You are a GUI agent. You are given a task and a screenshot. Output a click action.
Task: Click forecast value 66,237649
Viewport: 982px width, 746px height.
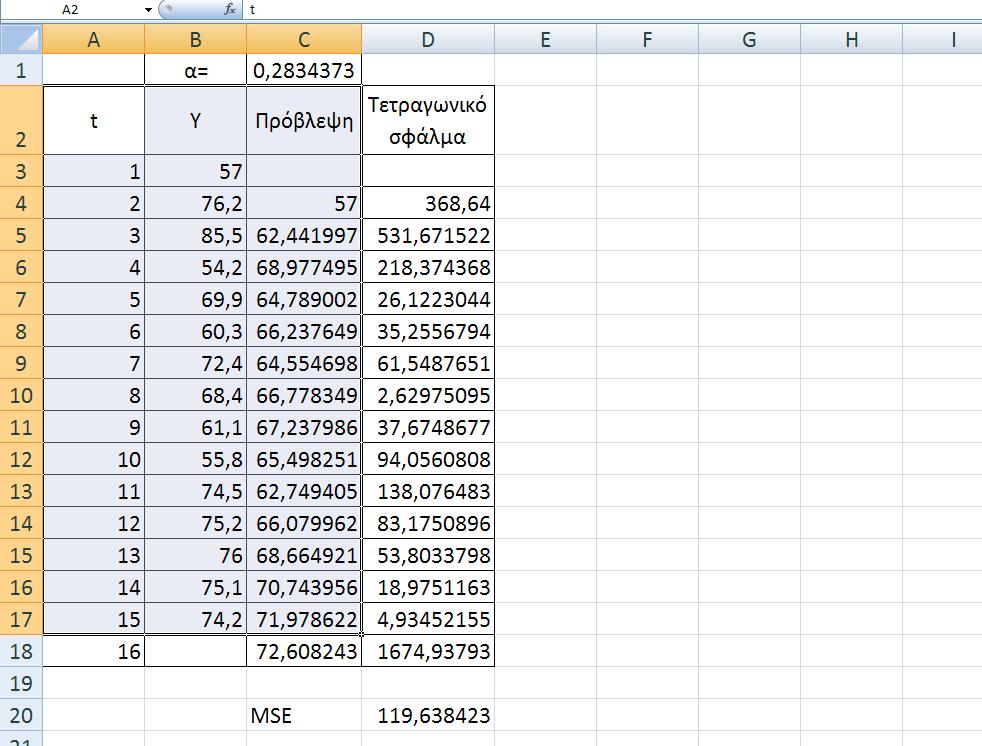click(x=304, y=331)
